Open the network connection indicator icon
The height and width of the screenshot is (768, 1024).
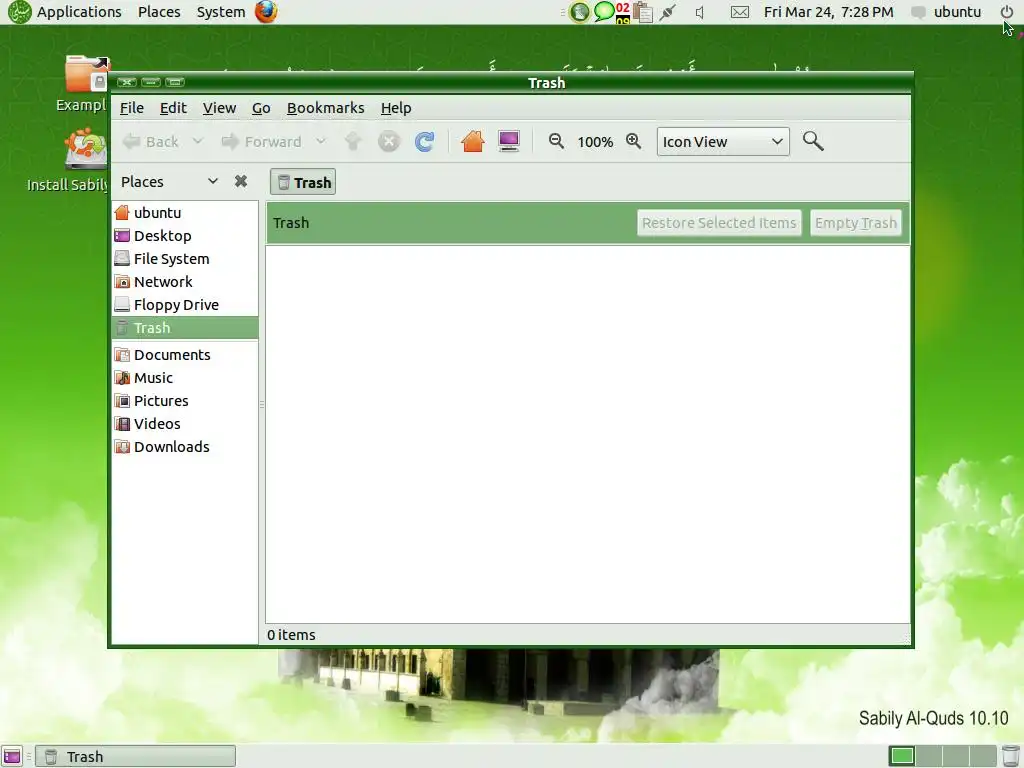667,12
